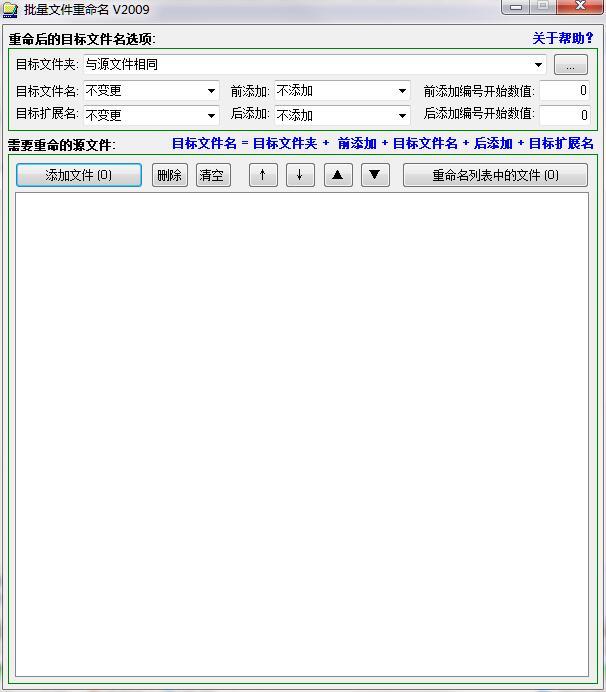Minimize the 批量文件重命名 window
Screen dimensions: 606x692
pyautogui.click(x=515, y=7)
